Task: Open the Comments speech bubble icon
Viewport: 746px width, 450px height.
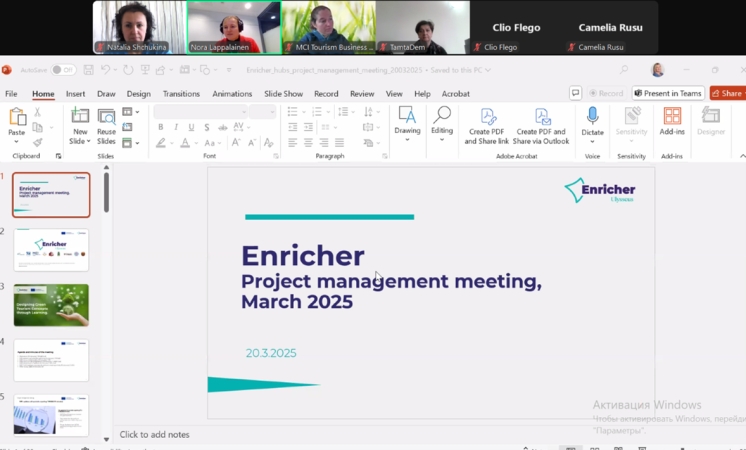Action: tap(575, 93)
